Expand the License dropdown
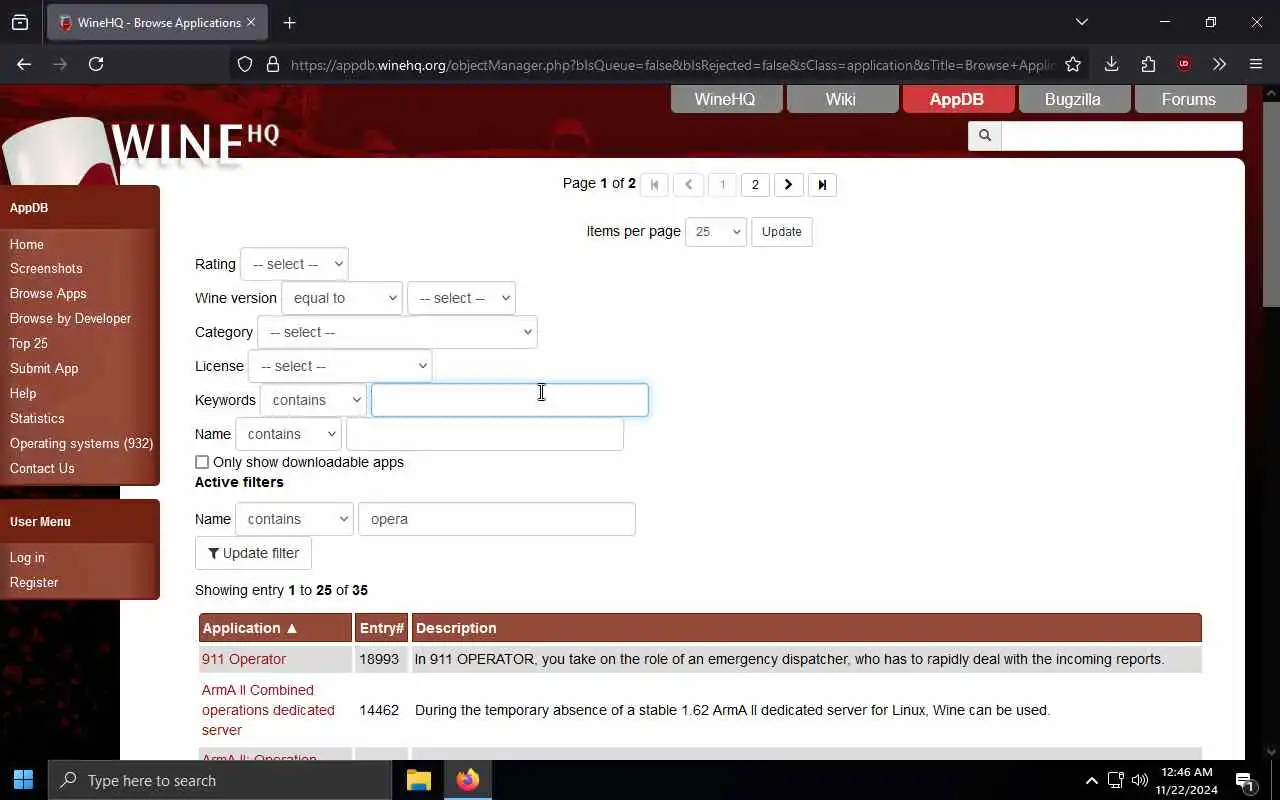Viewport: 1280px width, 800px height. [340, 366]
